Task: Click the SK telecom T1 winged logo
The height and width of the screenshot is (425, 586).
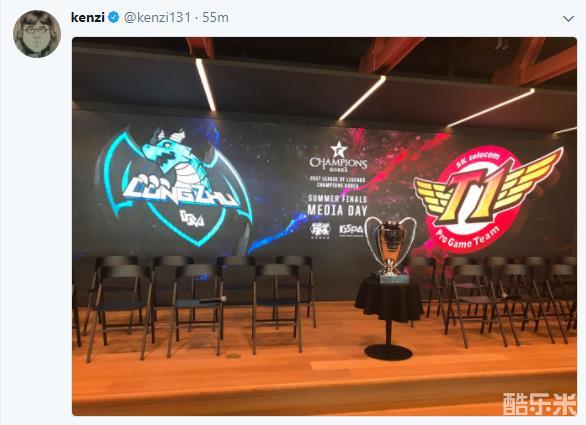Action: [x=487, y=198]
